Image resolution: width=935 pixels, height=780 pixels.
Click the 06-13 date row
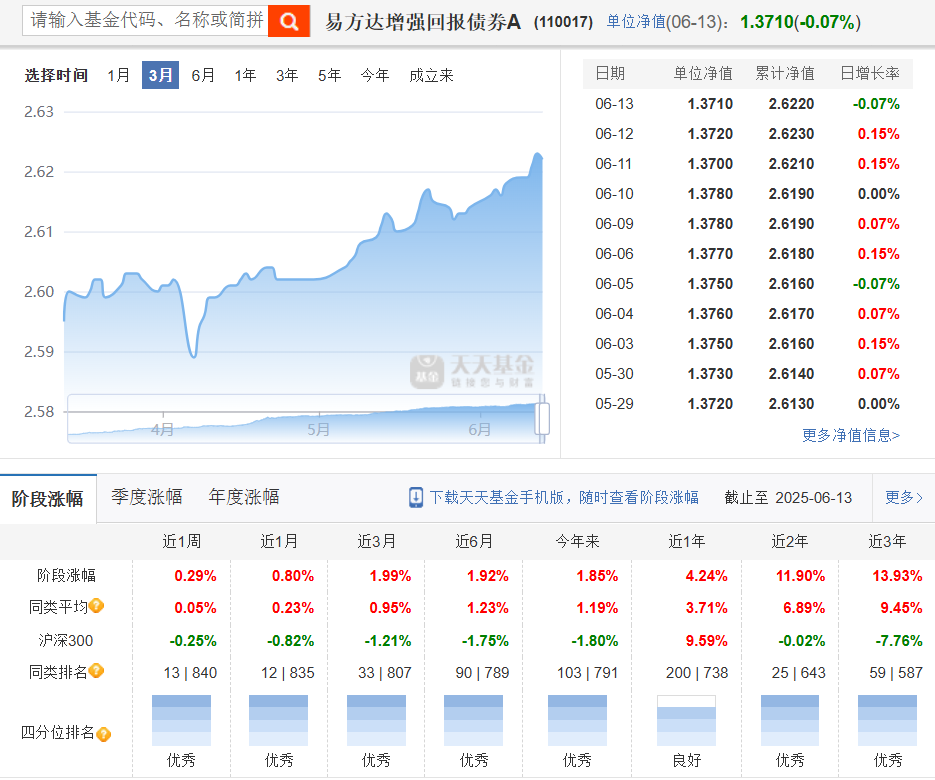point(747,104)
